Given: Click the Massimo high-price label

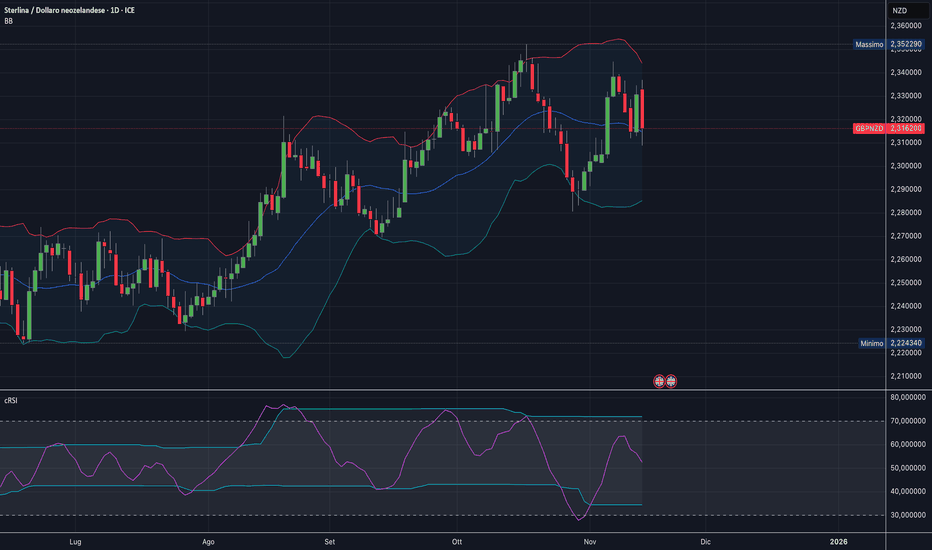Looking at the screenshot, I should pos(869,45).
